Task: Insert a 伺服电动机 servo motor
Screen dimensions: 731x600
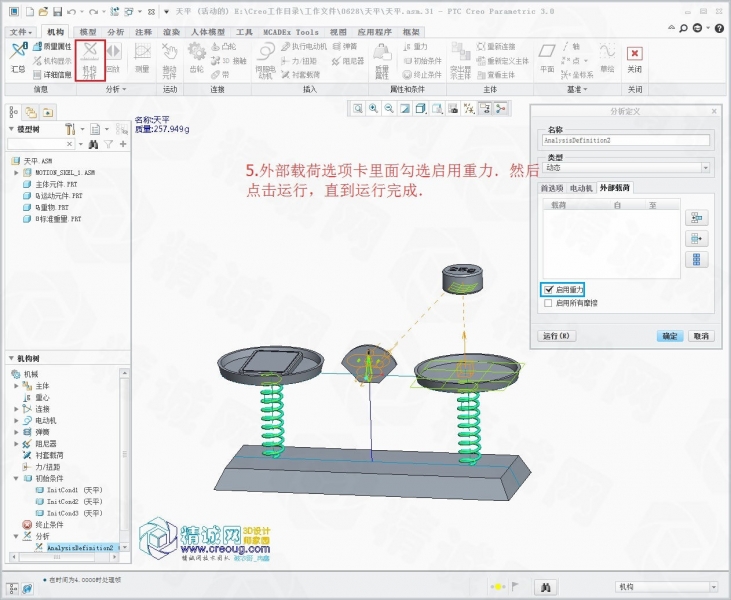Action: [x=265, y=60]
